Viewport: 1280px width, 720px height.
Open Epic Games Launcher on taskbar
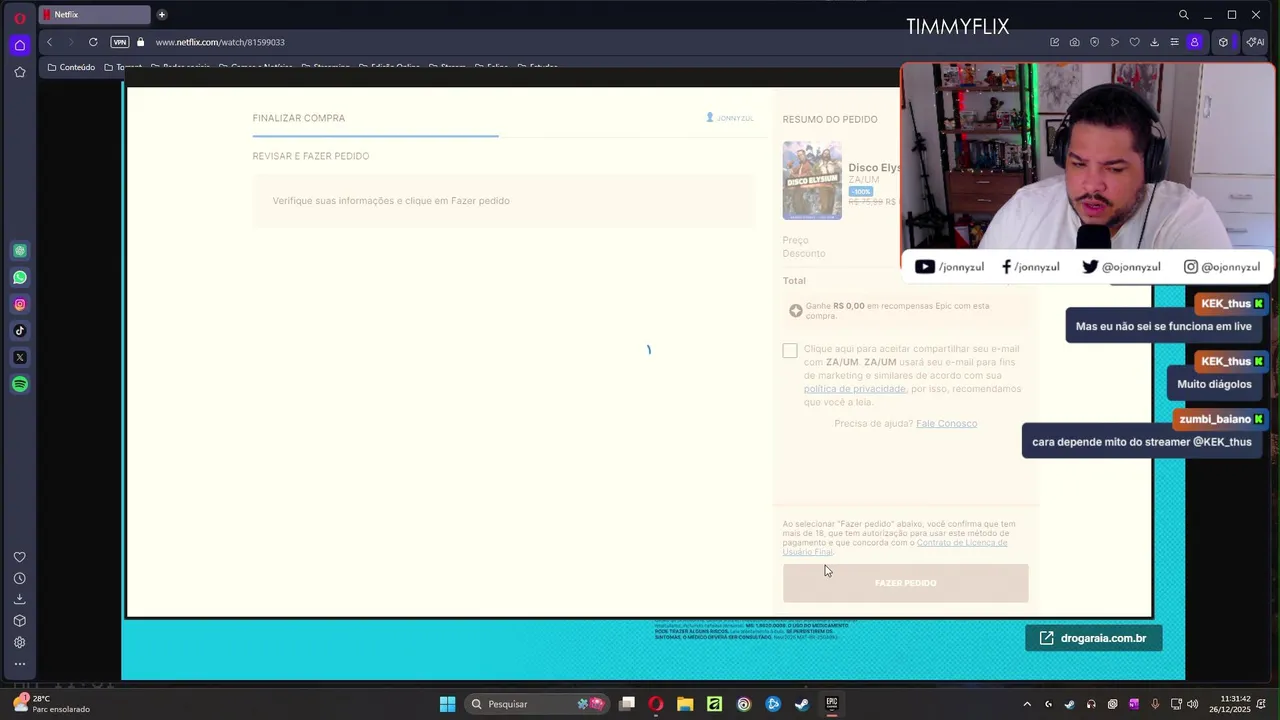[x=831, y=704]
